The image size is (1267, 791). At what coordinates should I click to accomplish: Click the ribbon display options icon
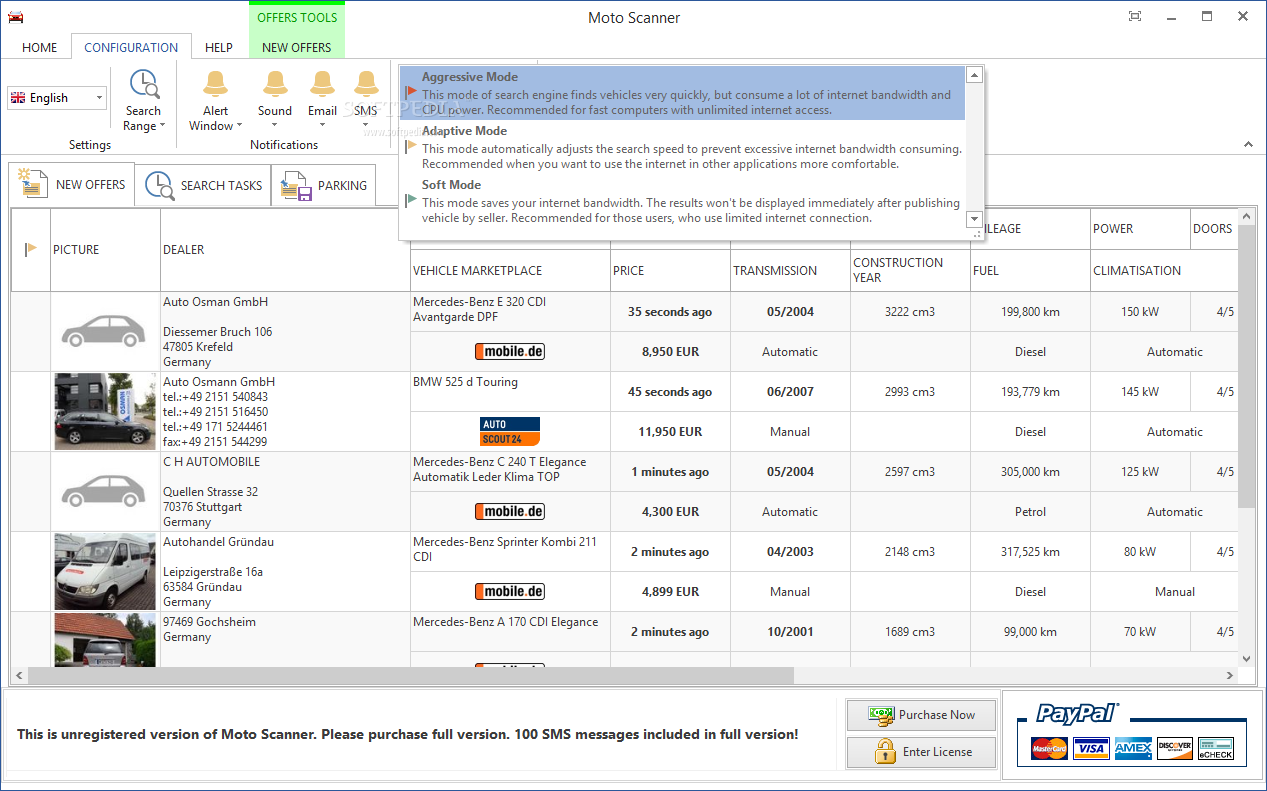[1135, 16]
